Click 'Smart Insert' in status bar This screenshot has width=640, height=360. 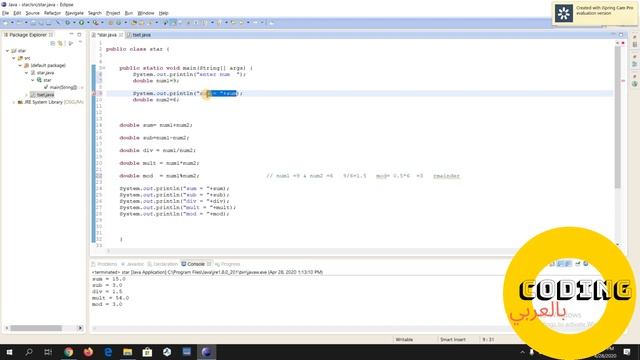pos(453,339)
